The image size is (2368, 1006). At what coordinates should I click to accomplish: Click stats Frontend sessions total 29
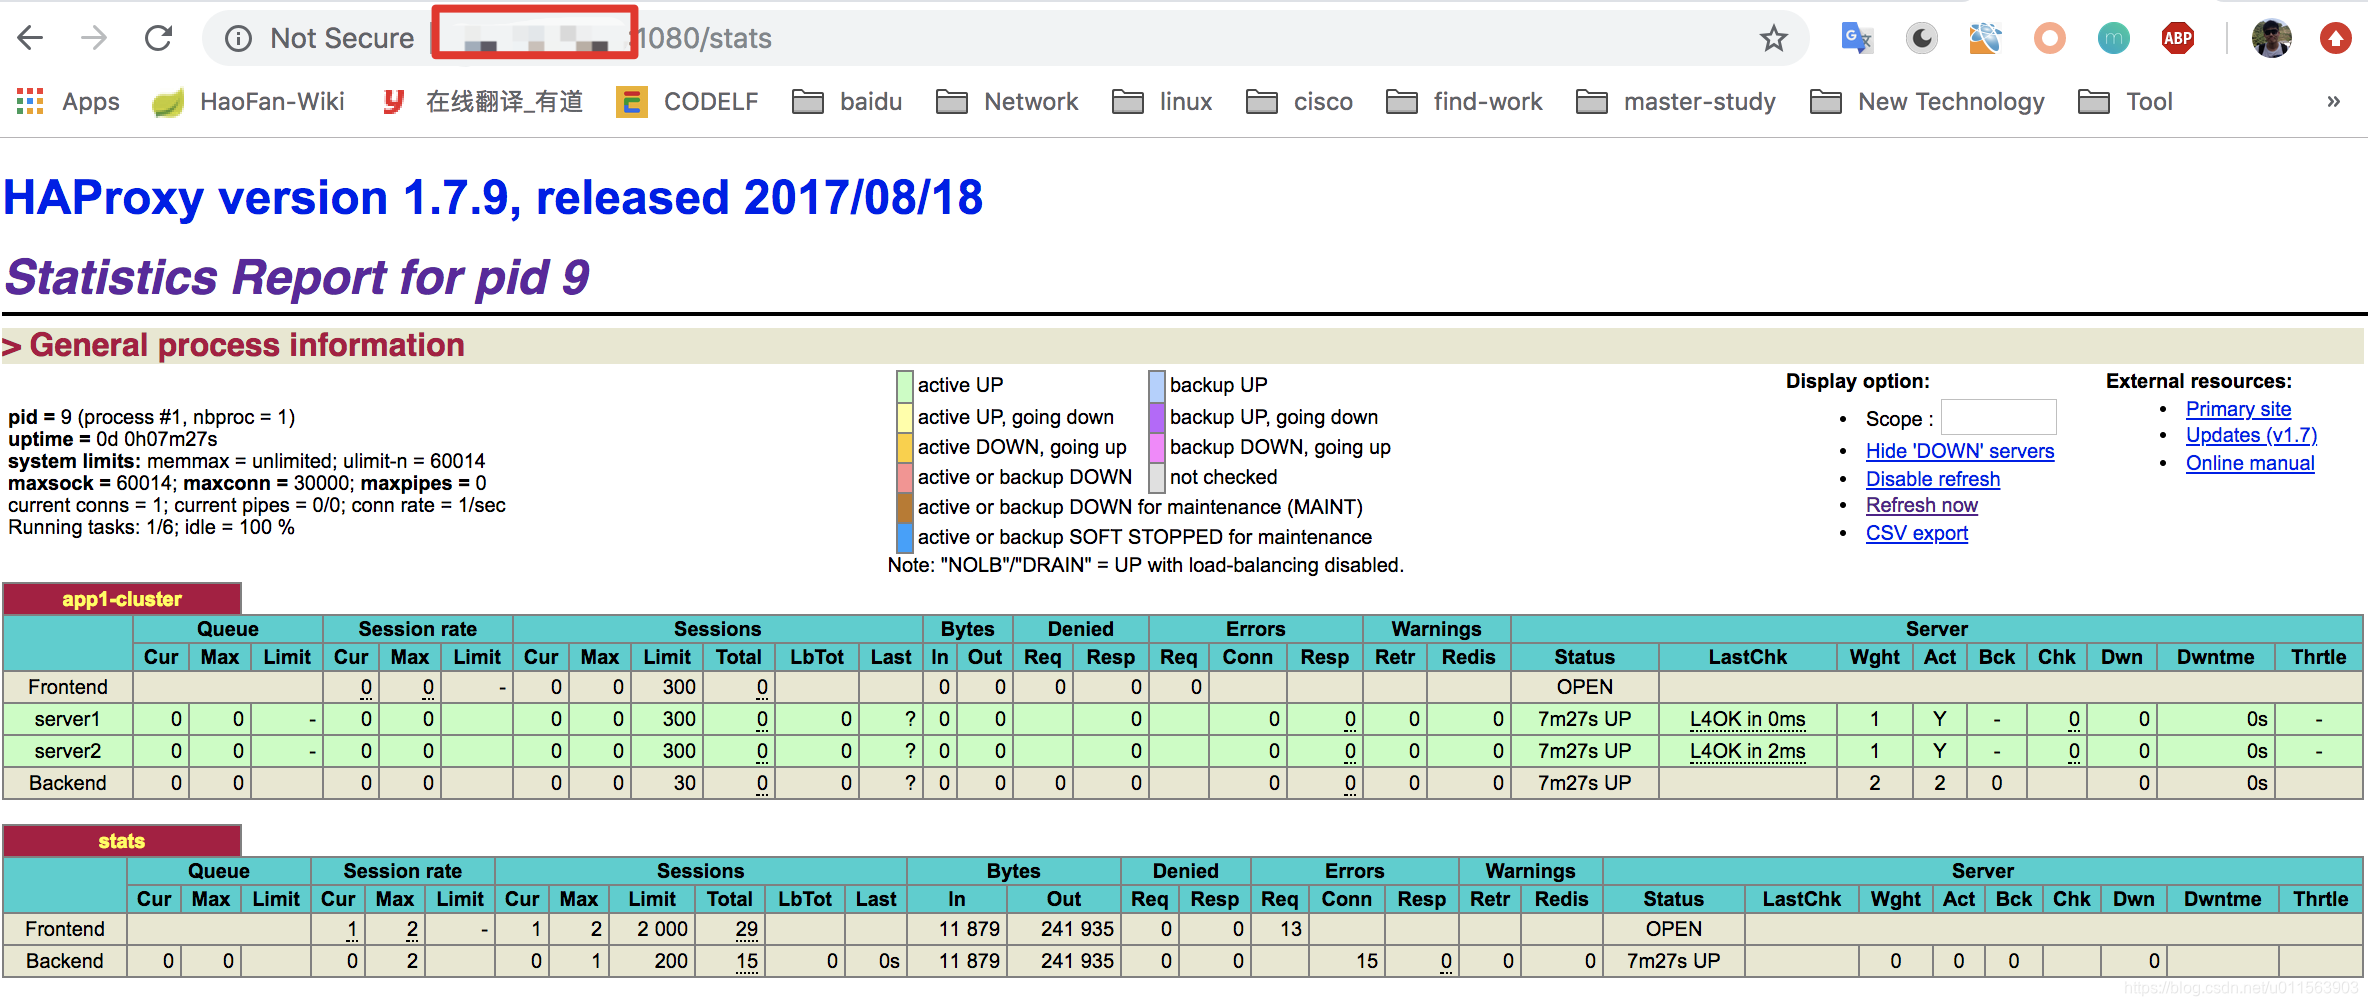746,929
